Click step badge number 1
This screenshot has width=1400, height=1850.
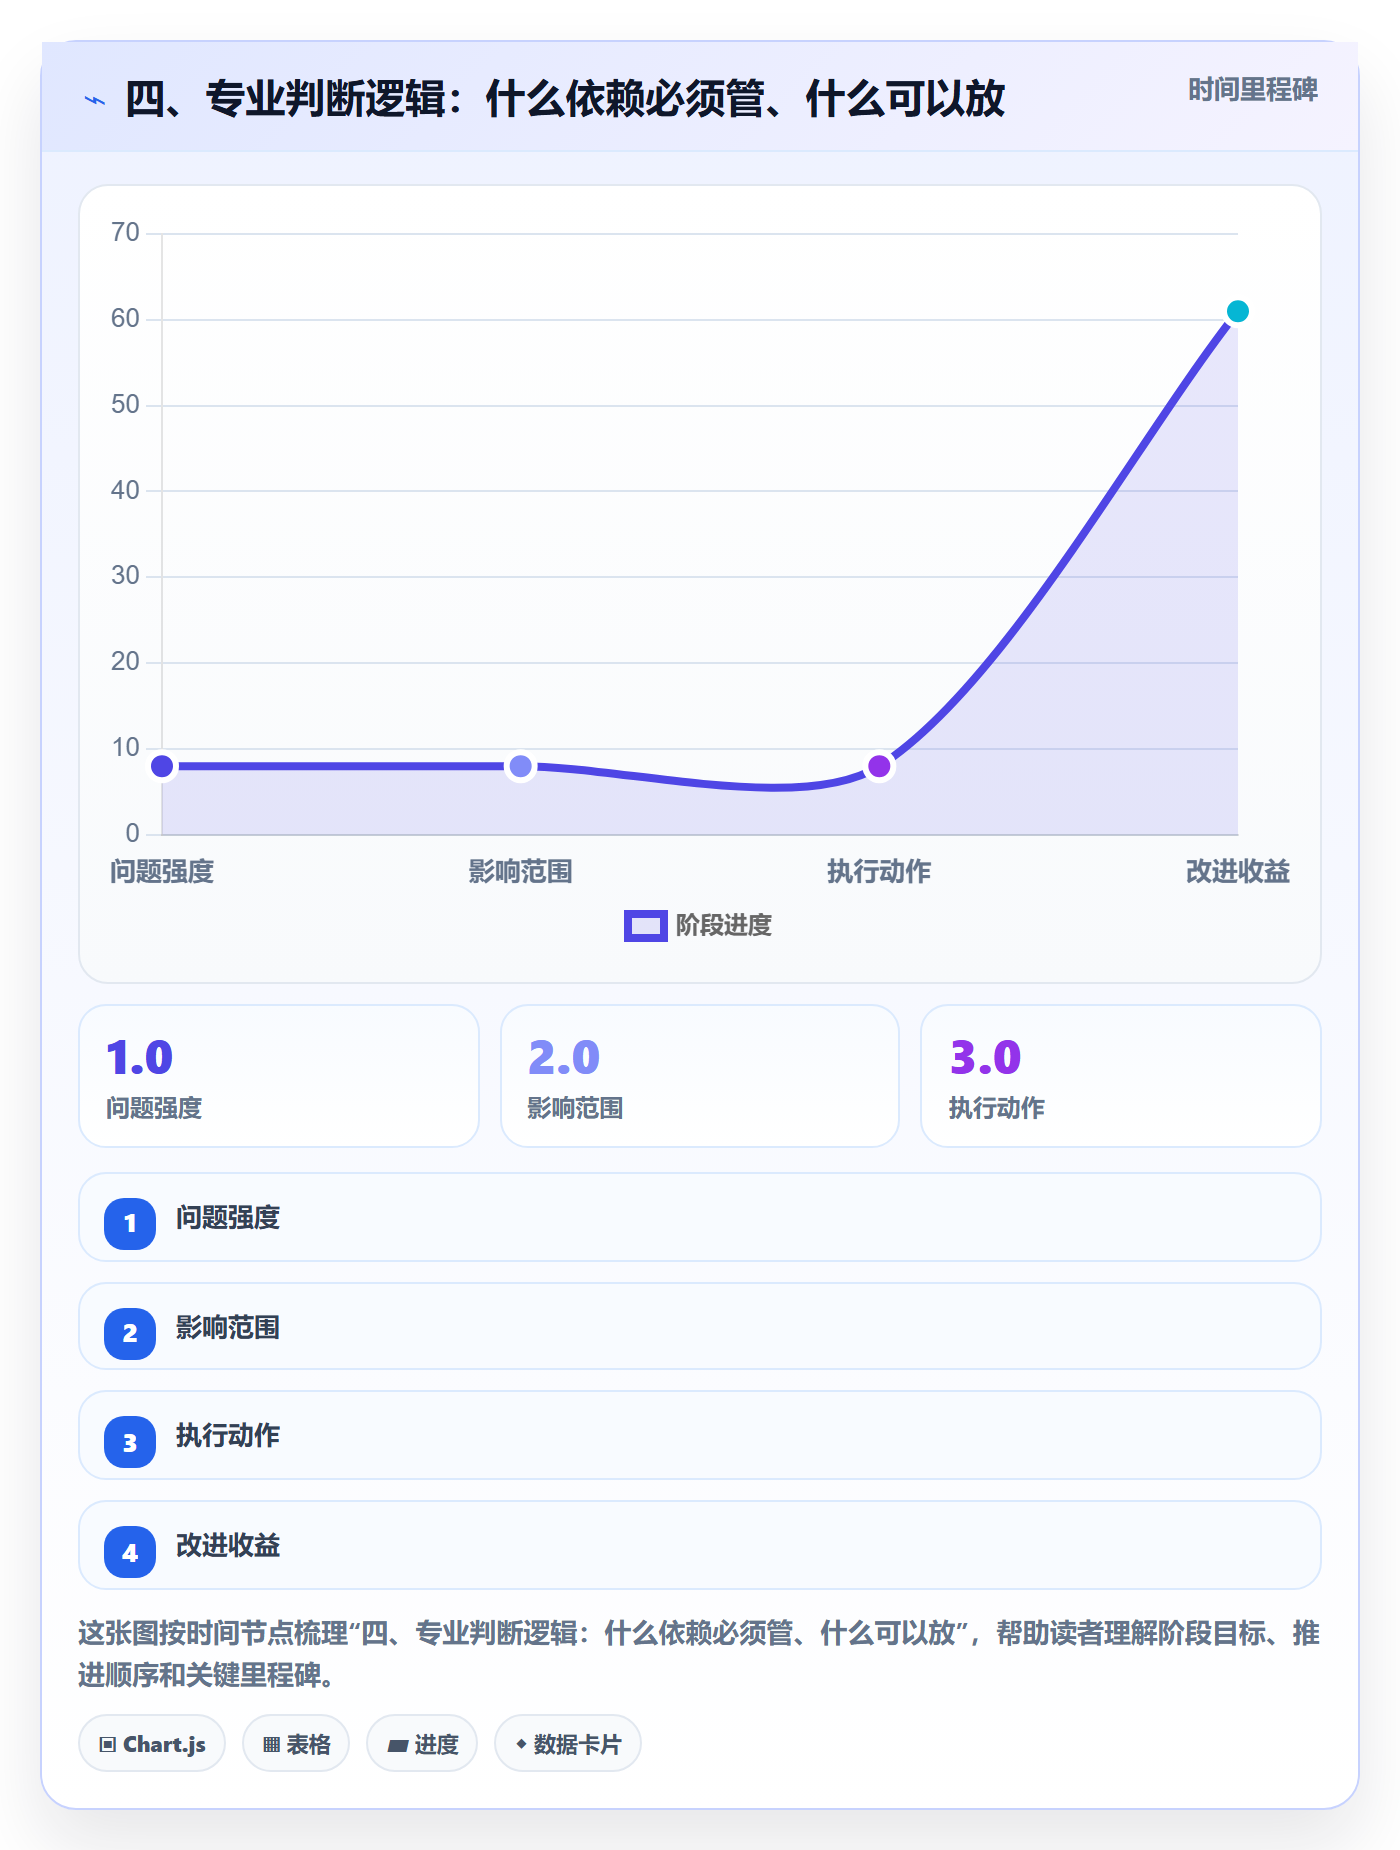click(x=130, y=1224)
